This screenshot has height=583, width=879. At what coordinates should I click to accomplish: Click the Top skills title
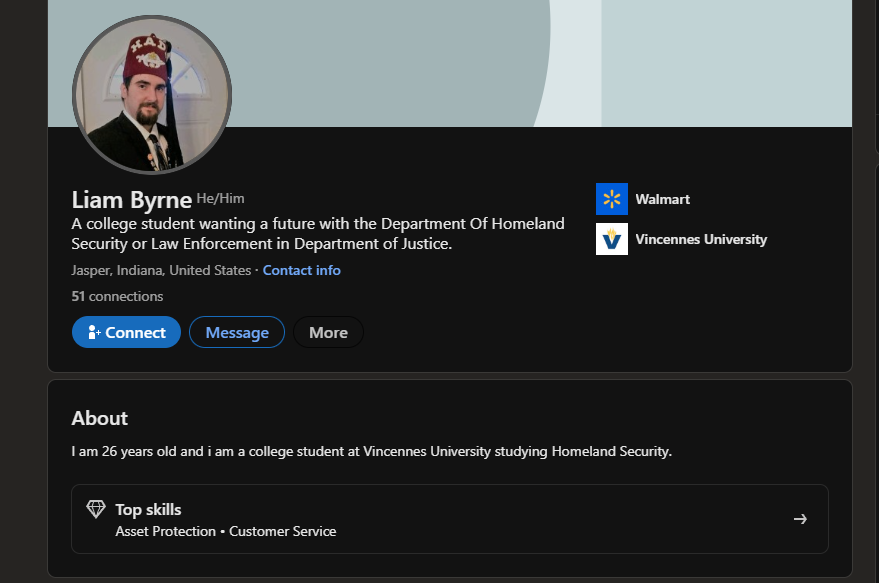[148, 510]
